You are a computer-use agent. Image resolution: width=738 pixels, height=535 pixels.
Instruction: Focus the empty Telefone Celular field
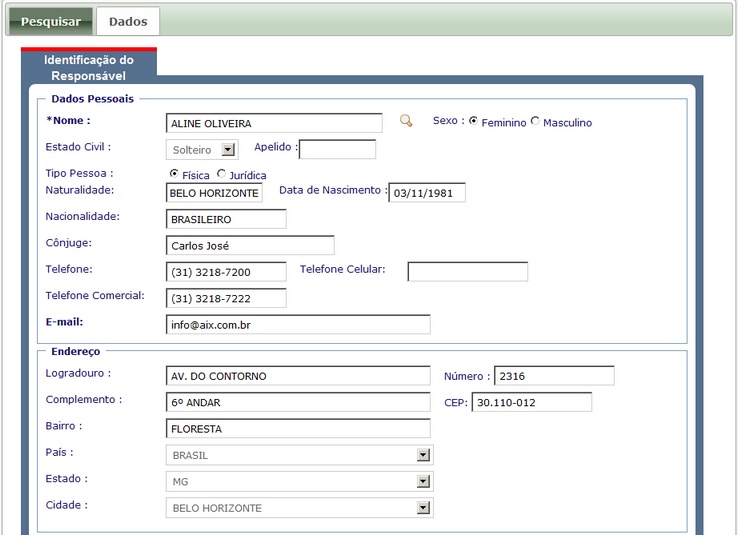pos(467,272)
